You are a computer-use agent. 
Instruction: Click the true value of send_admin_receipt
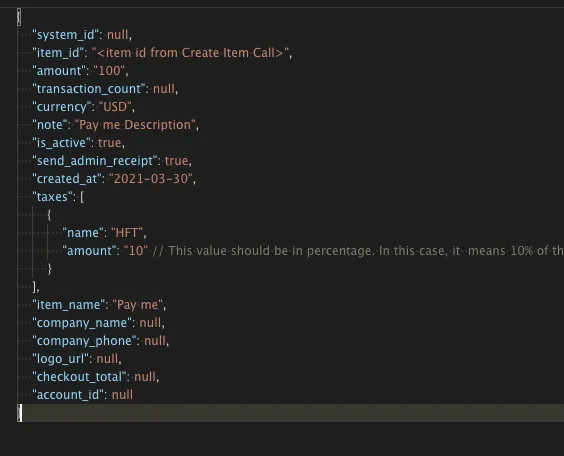pos(176,161)
